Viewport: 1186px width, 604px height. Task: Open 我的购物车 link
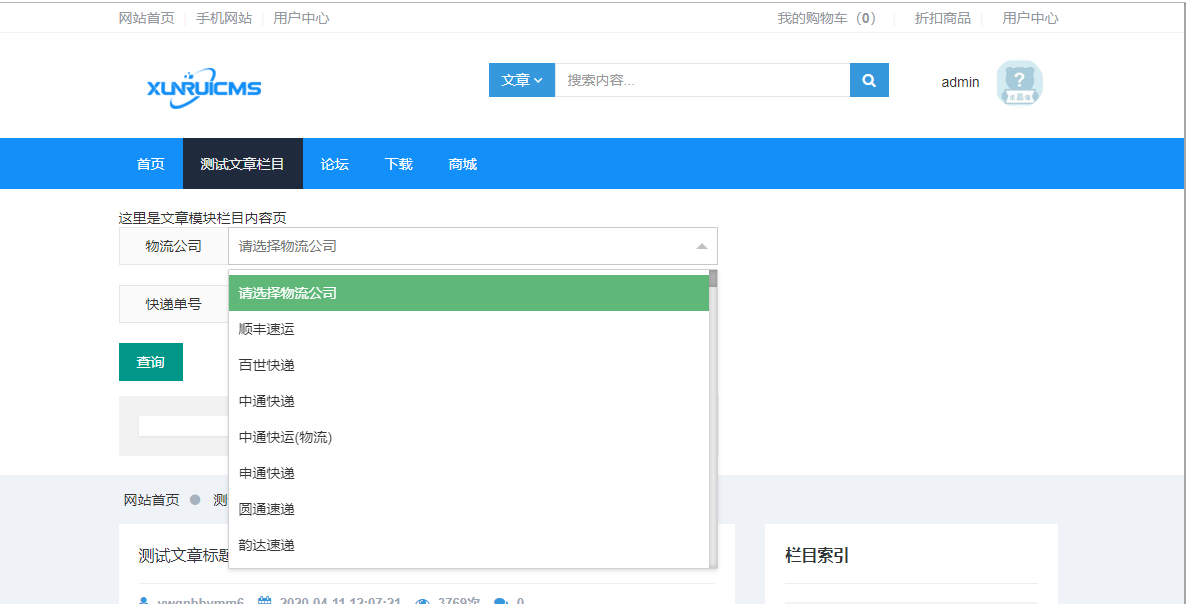827,18
